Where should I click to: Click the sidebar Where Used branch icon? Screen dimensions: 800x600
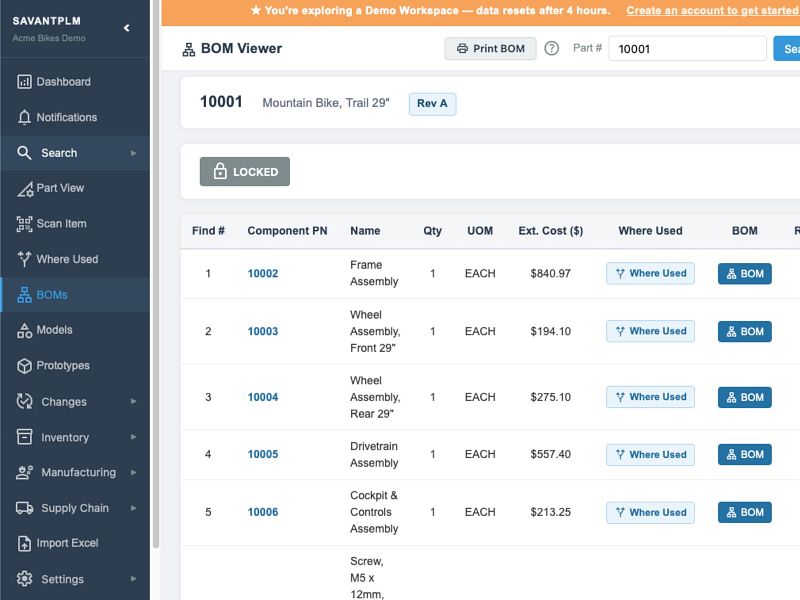[x=24, y=259]
